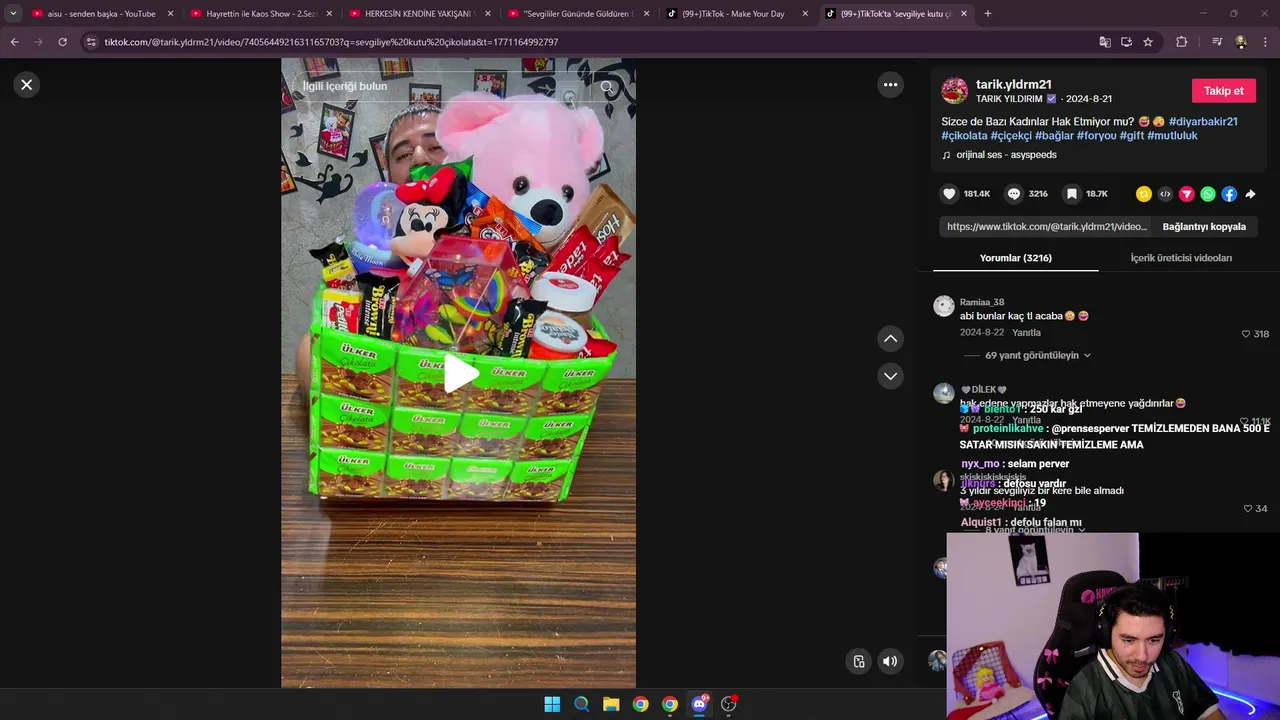Follow with the Takip et button
The height and width of the screenshot is (720, 1280).
pos(1223,91)
